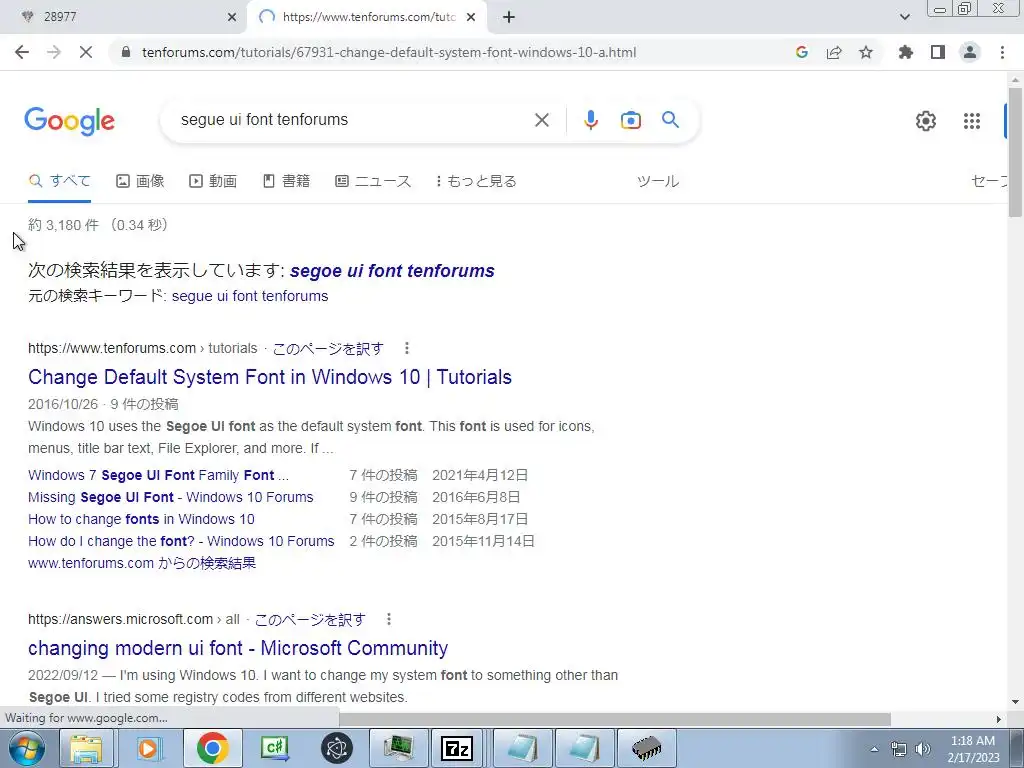Open the C# app in taskbar
Viewport: 1024px width, 768px height.
pos(274,748)
